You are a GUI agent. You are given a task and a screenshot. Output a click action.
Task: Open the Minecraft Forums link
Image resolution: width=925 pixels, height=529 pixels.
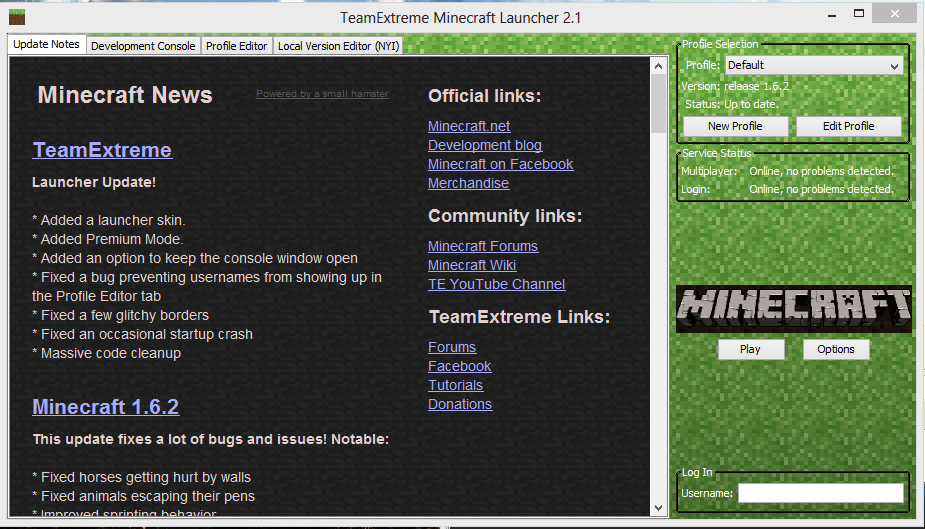pyautogui.click(x=483, y=246)
